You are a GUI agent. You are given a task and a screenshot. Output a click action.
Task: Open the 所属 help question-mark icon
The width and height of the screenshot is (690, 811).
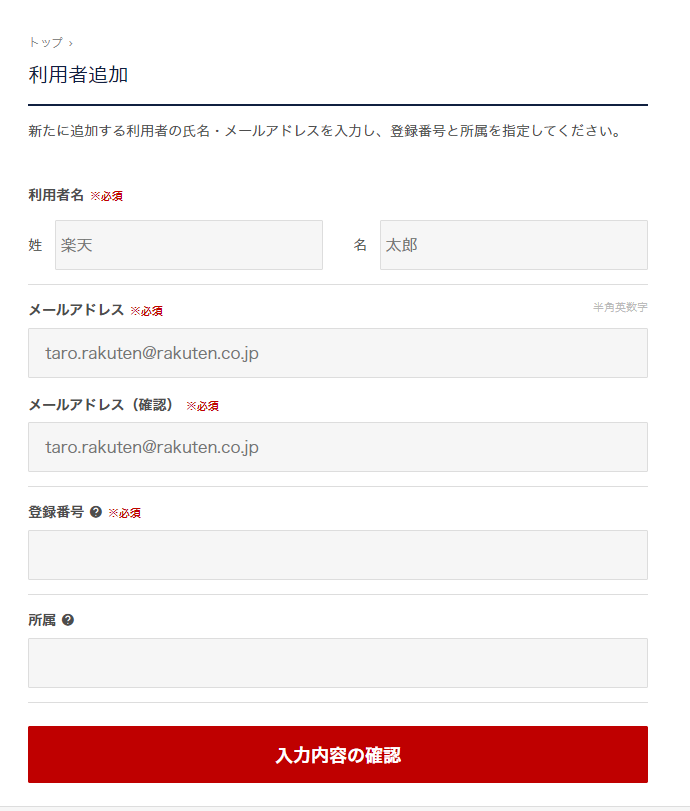point(68,620)
